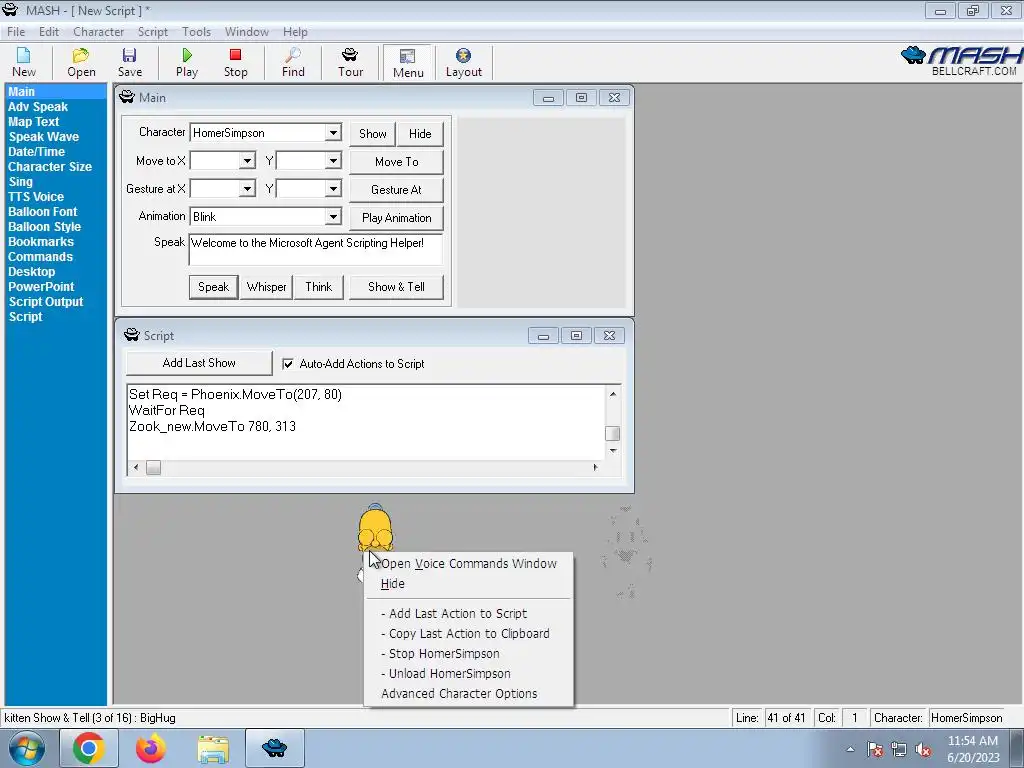
Task: Choose Add Last Action to Script
Action: [x=469, y=614]
